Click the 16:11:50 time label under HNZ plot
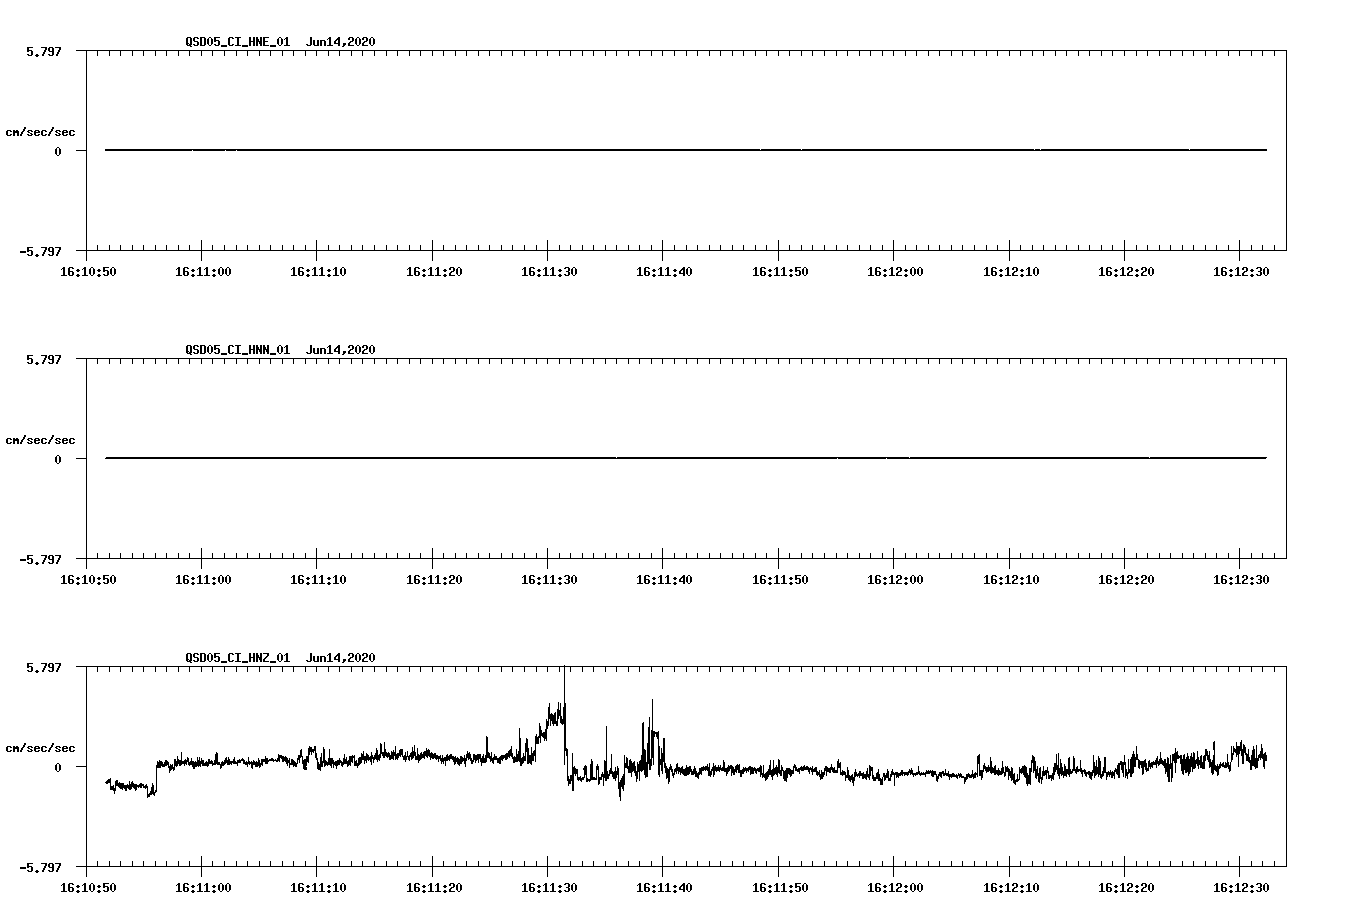1358x924 pixels. (780, 887)
